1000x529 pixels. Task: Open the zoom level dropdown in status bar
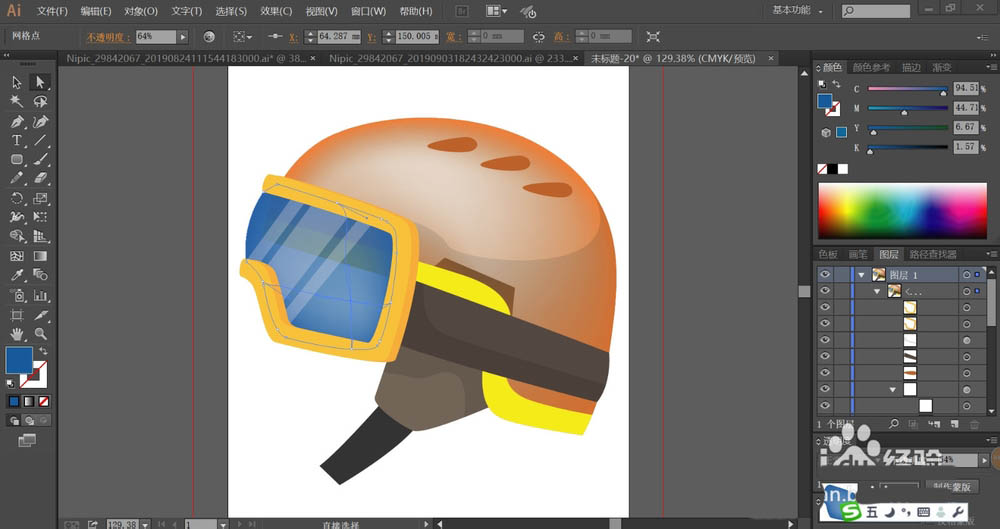coord(145,525)
